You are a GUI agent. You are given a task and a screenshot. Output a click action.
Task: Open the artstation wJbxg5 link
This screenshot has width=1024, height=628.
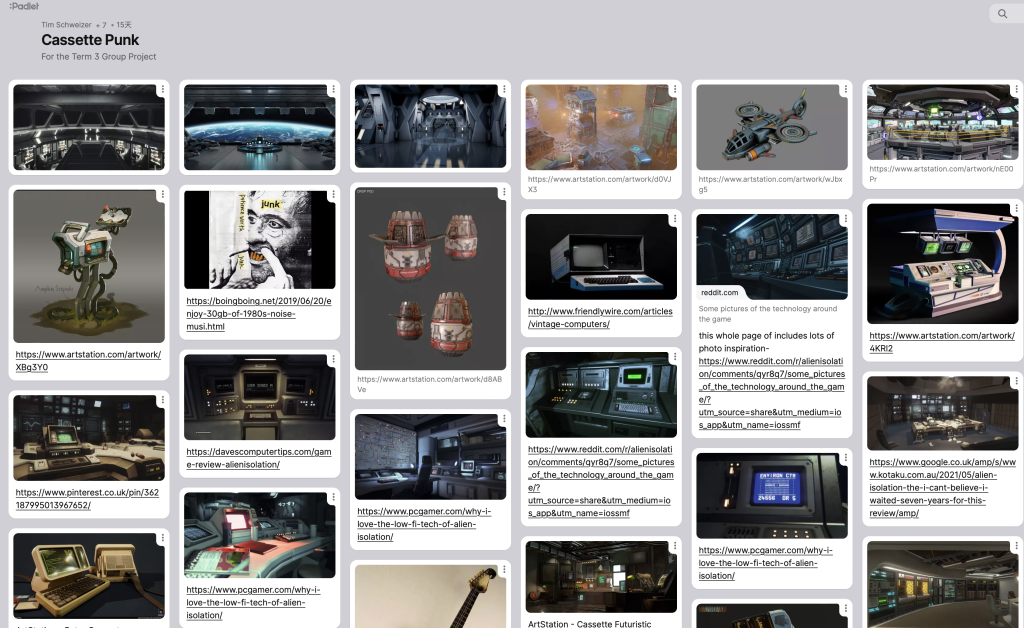[x=771, y=184]
